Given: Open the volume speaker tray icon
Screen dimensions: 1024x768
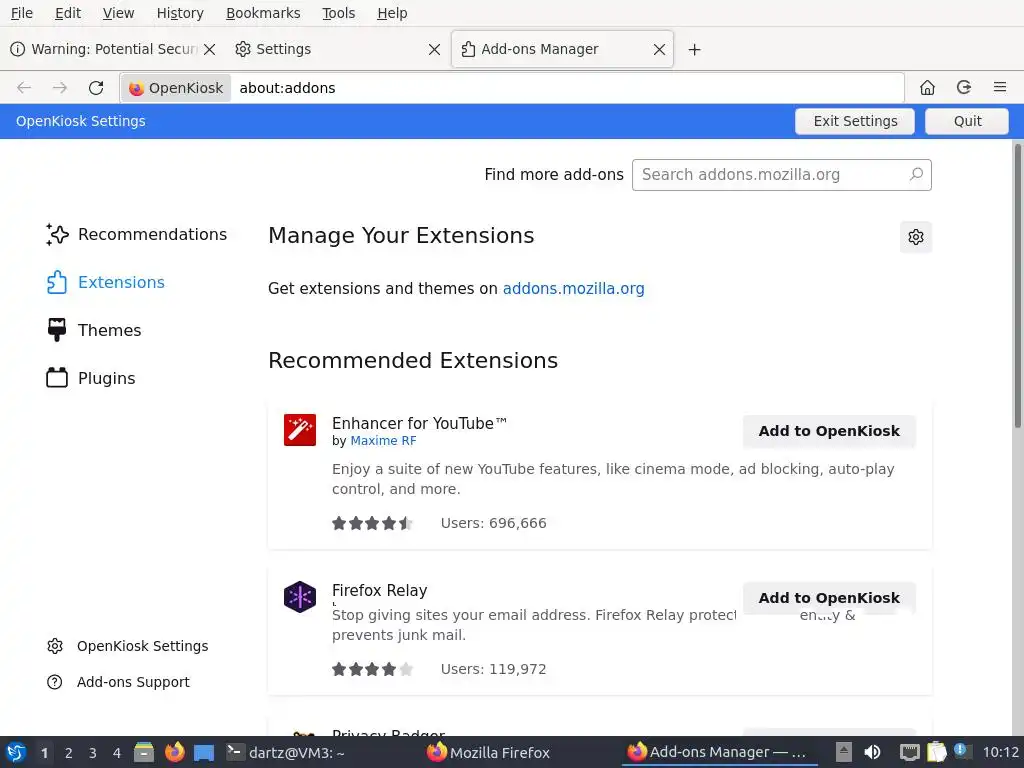Looking at the screenshot, I should tap(872, 752).
